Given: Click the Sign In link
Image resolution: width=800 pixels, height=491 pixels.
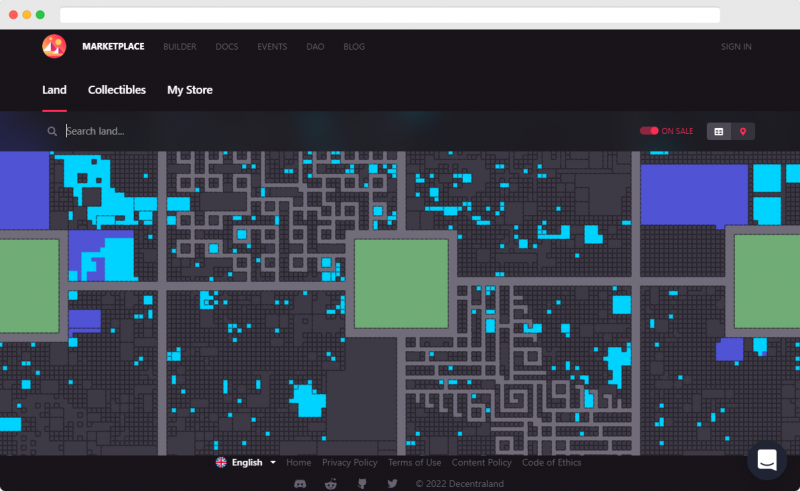Looking at the screenshot, I should pos(736,46).
